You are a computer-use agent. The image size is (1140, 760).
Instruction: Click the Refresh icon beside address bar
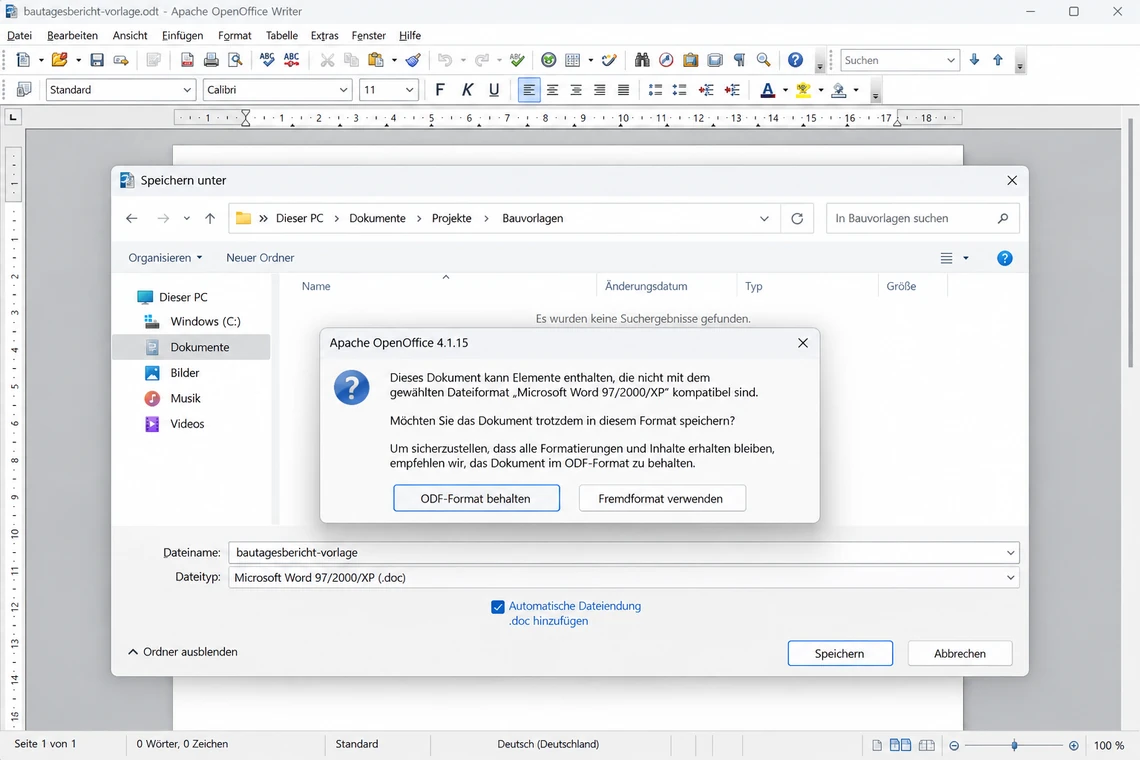(797, 218)
